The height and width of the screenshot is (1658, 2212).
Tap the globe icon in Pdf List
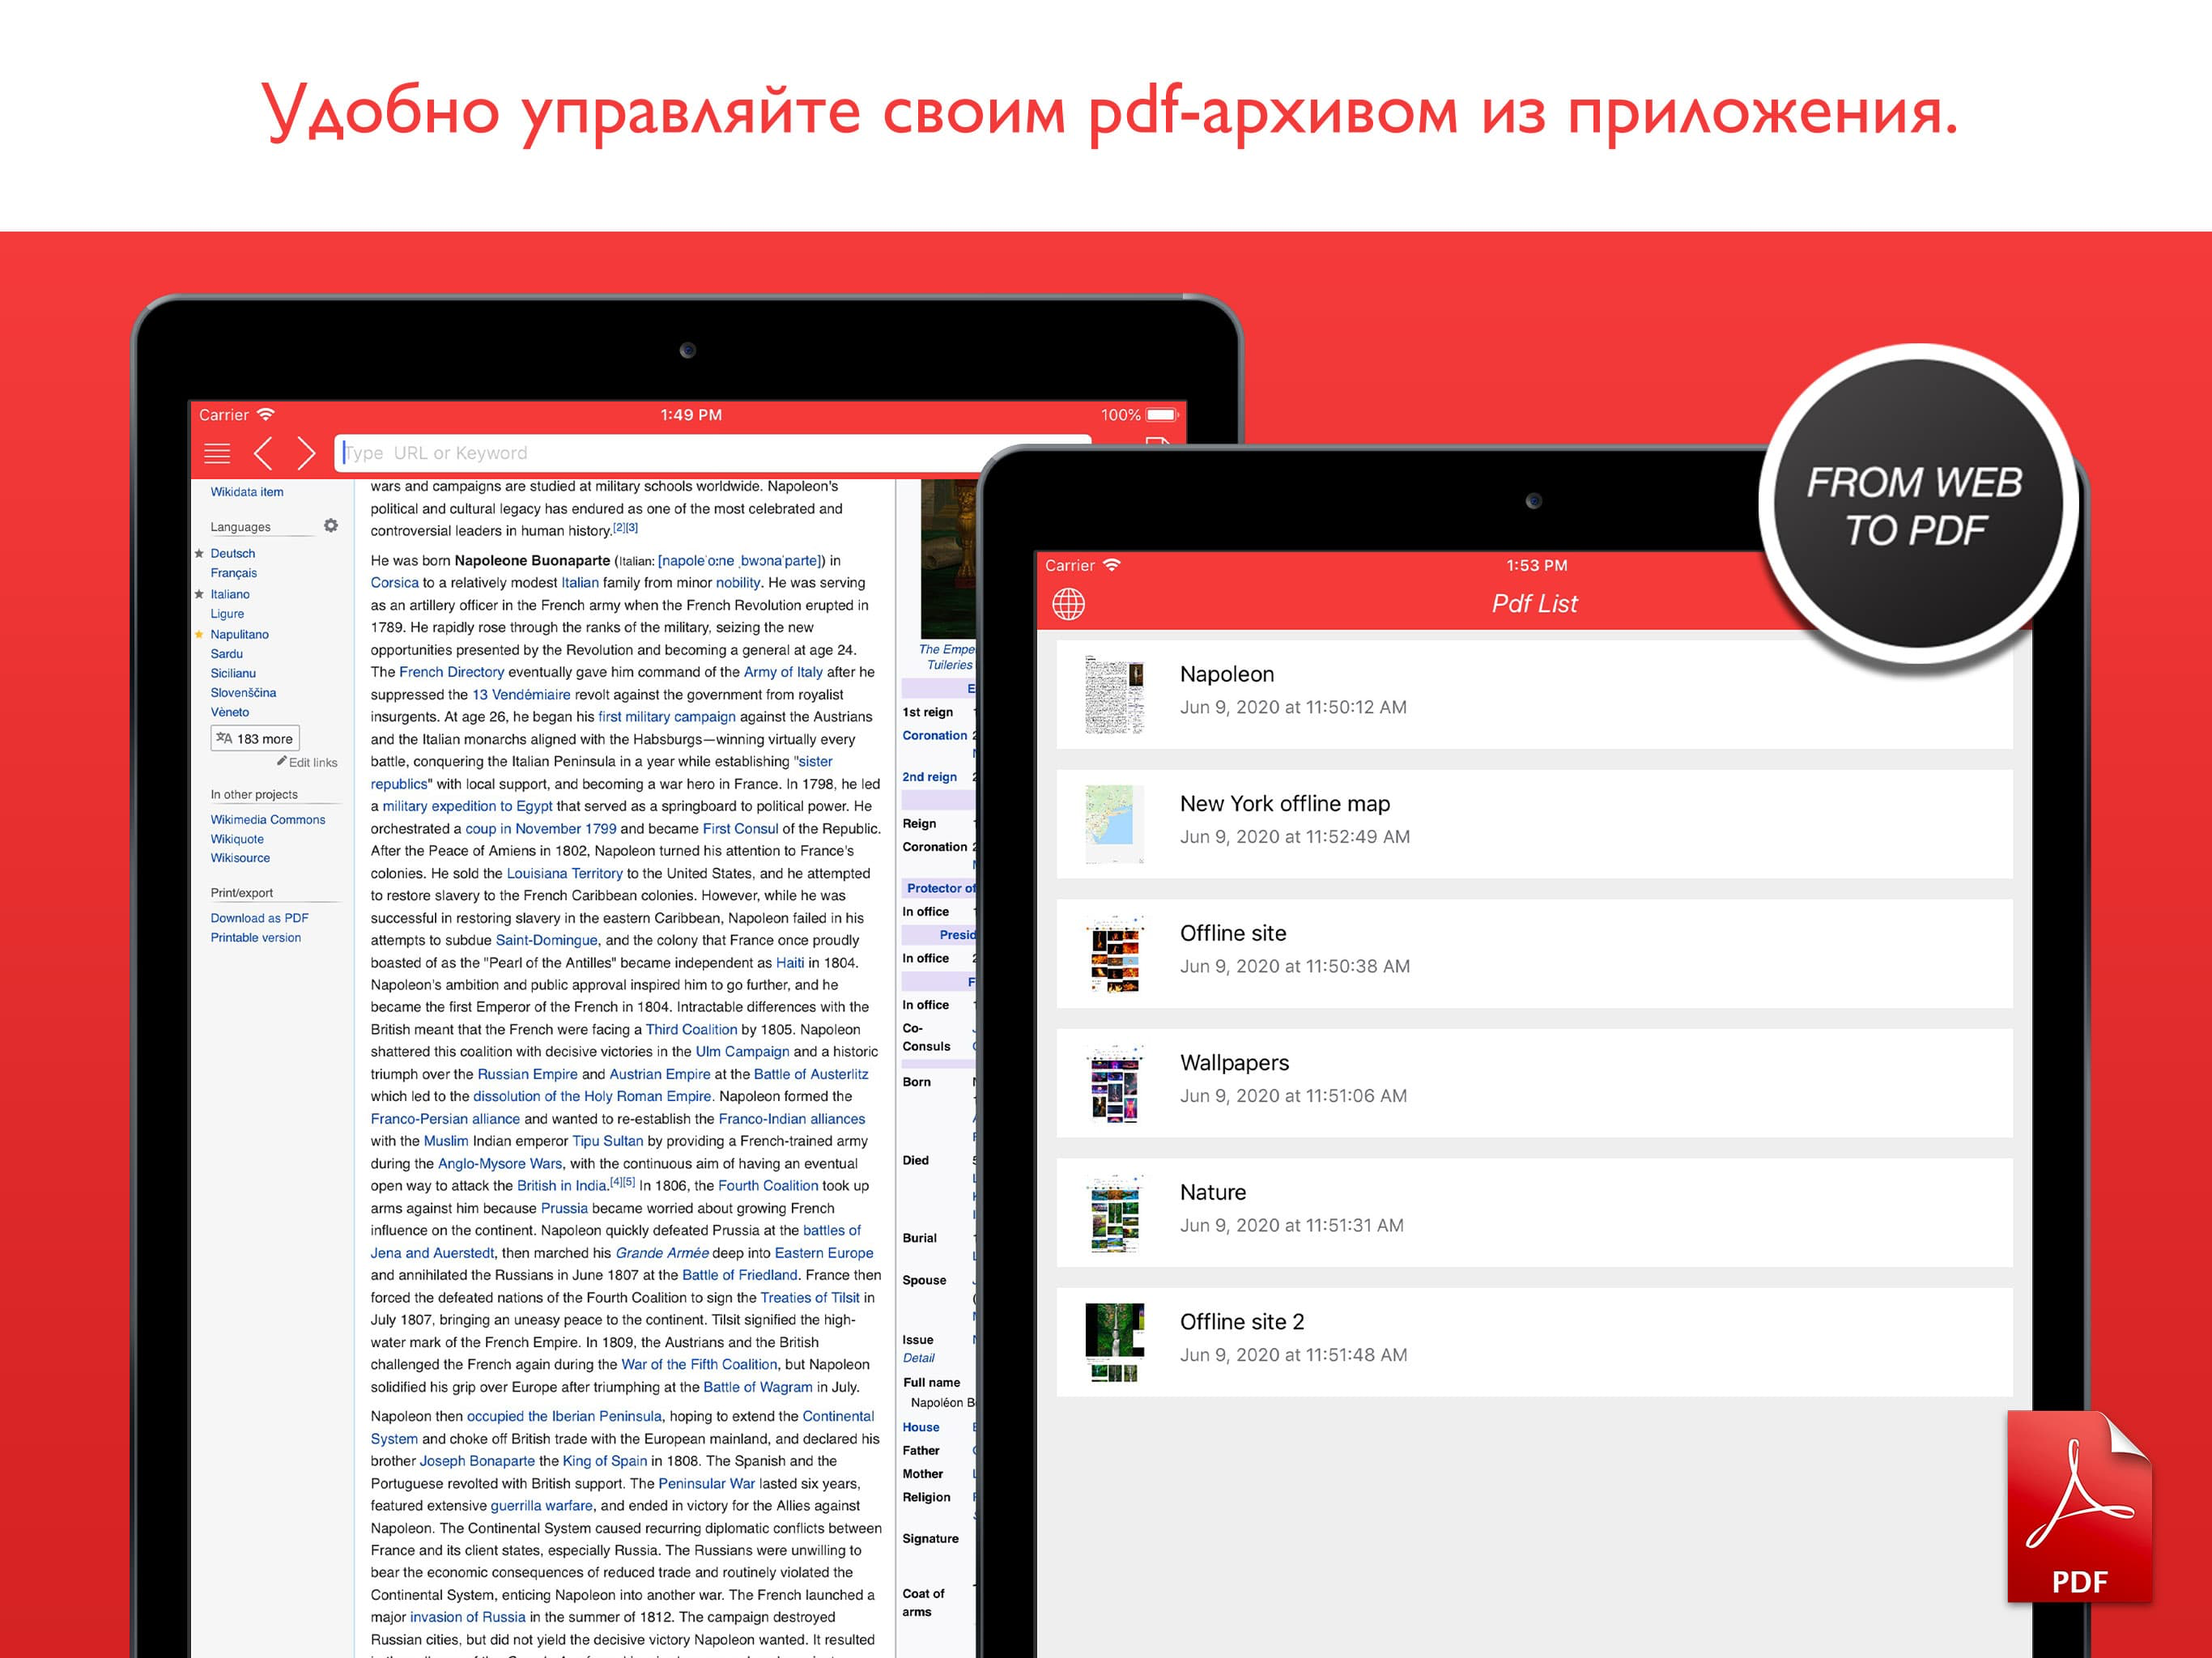(1068, 604)
